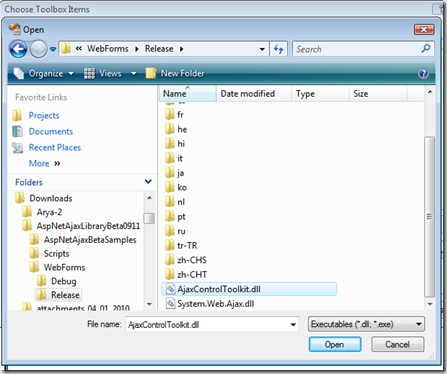Select the zh-CHS folder
The image size is (447, 374).
click(192, 260)
